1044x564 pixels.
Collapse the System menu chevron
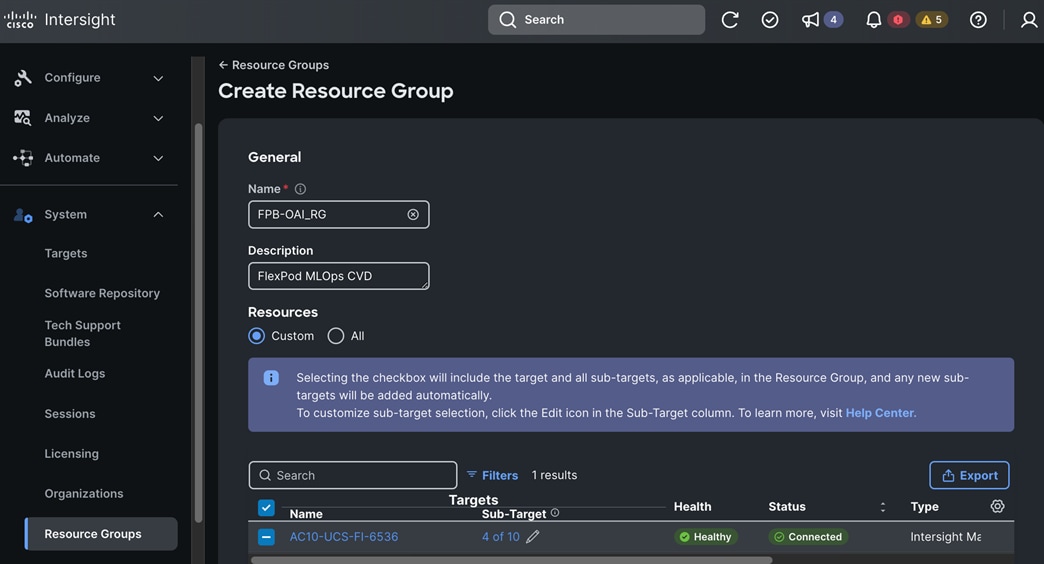[x=158, y=214]
